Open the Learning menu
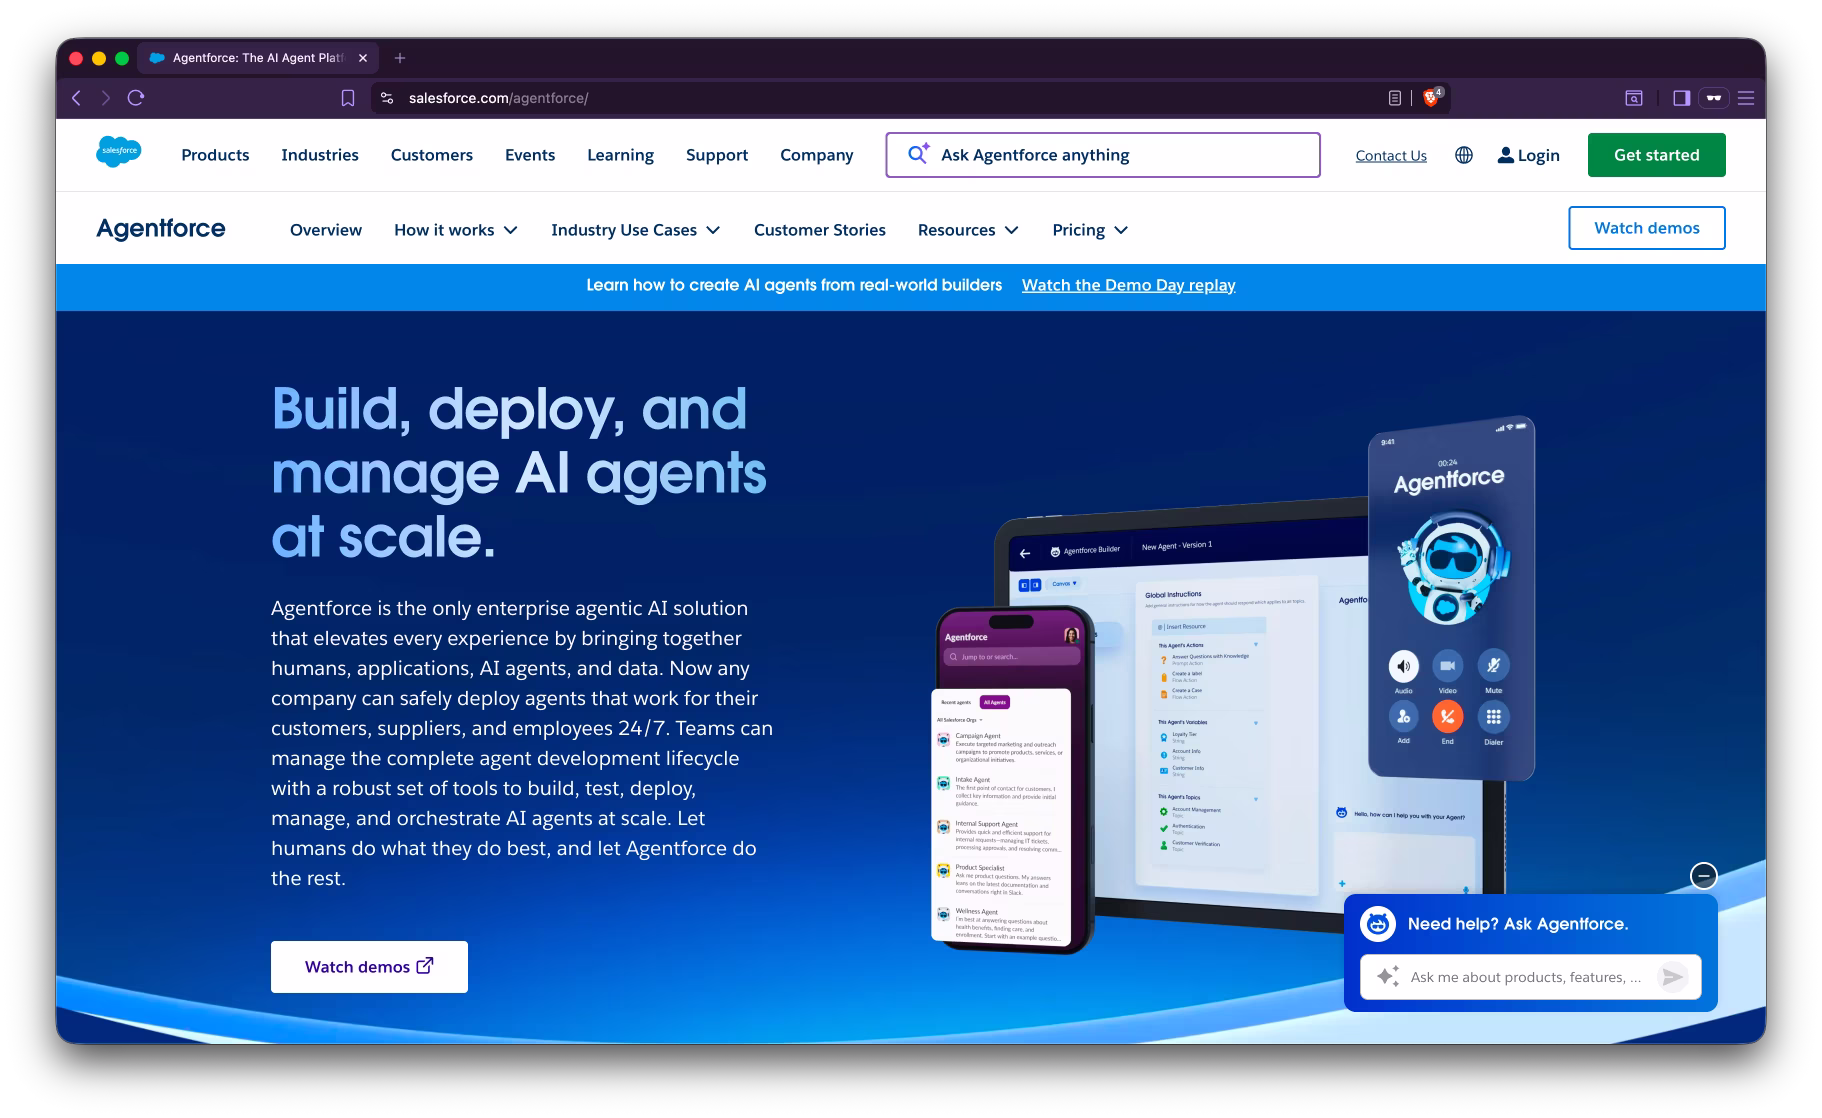 click(620, 155)
